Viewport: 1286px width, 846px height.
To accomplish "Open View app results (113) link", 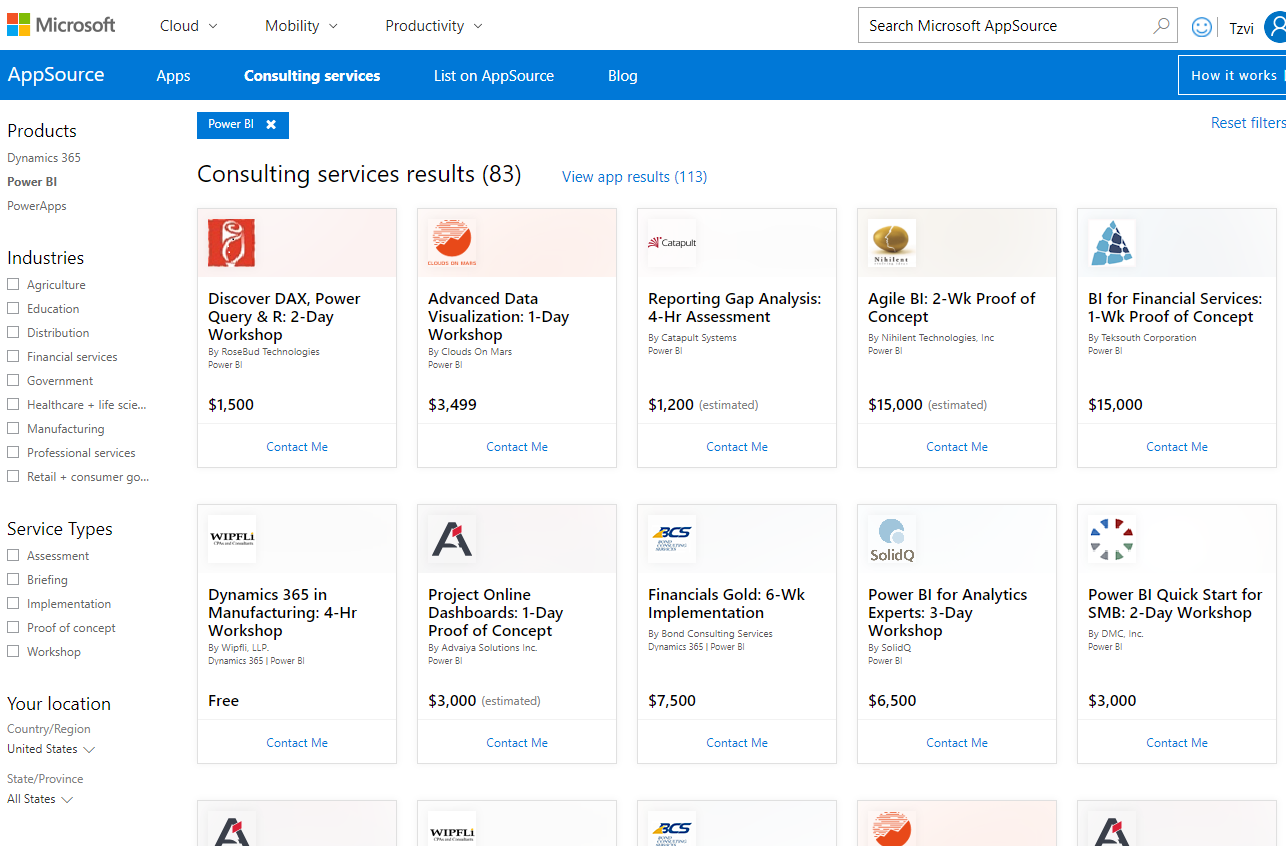I will tap(634, 177).
